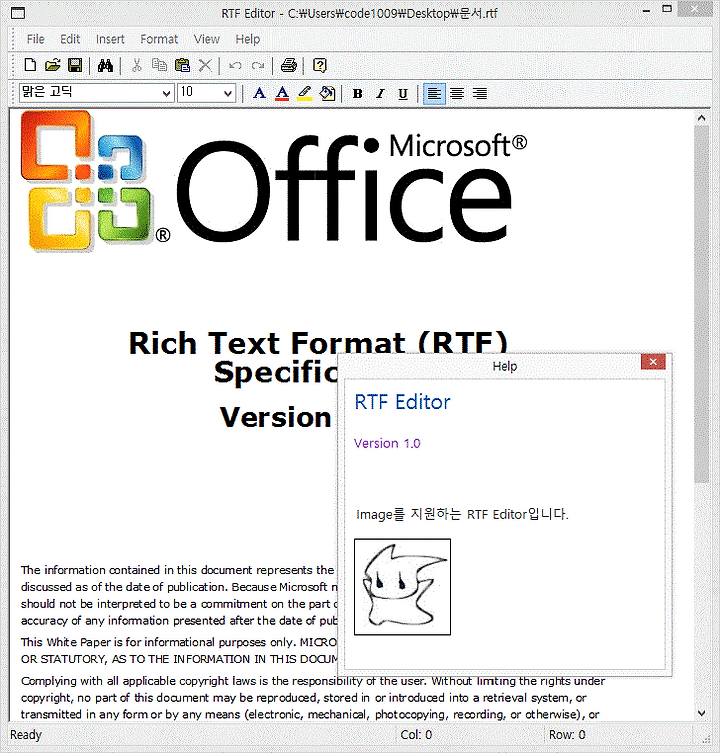The width and height of the screenshot is (720, 753).
Task: Close the Help dialog
Action: [653, 362]
